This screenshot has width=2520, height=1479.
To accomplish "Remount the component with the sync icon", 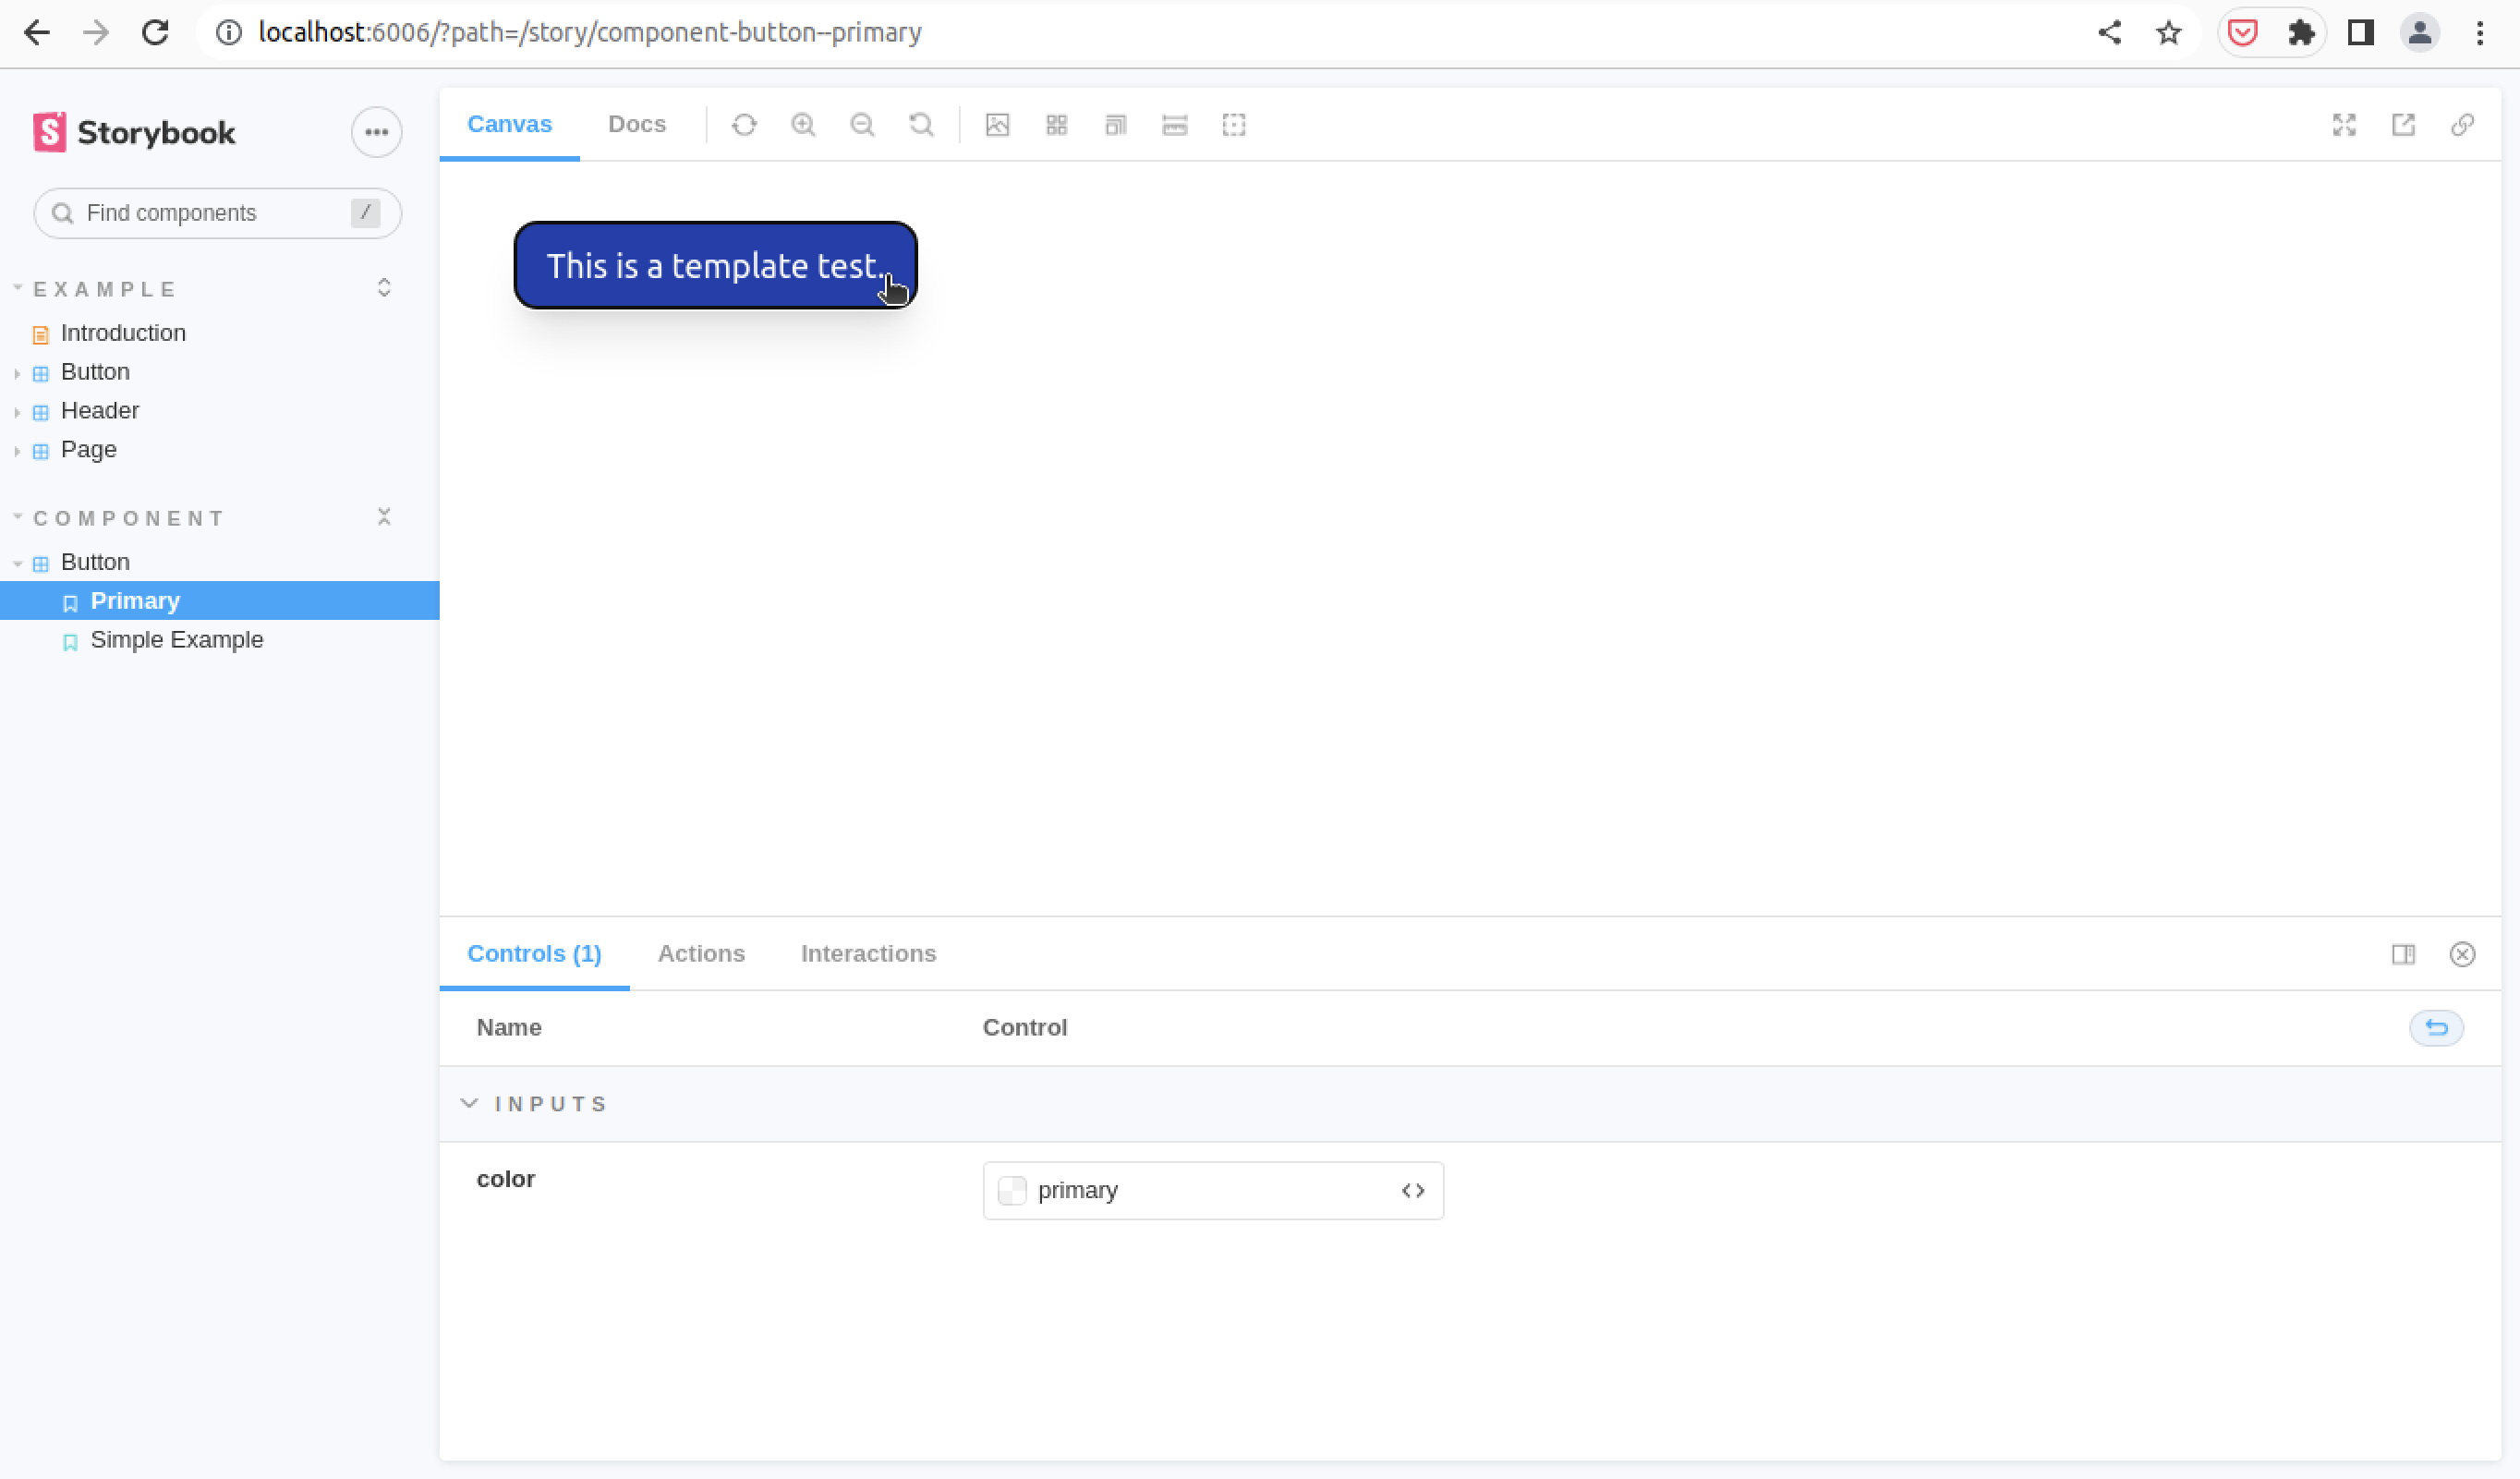I will 744,125.
